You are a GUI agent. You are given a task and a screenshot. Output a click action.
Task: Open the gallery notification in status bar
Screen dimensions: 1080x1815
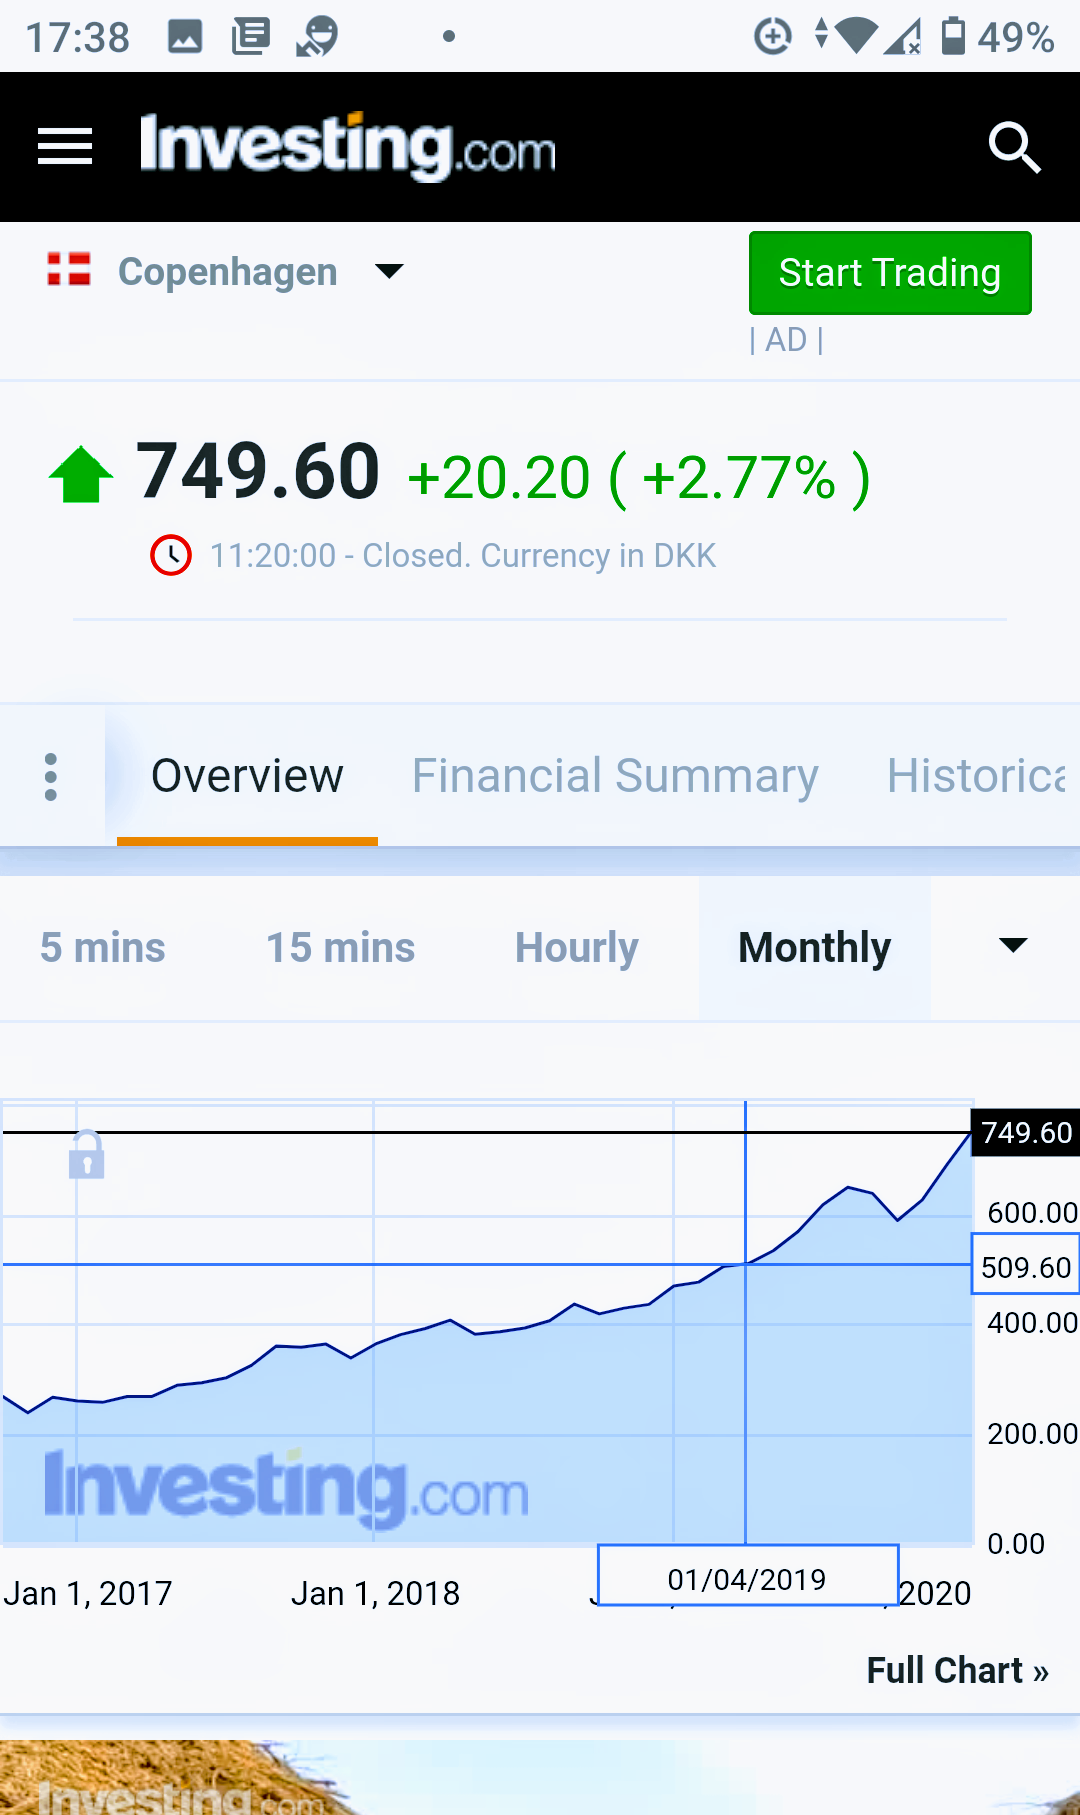click(x=185, y=37)
